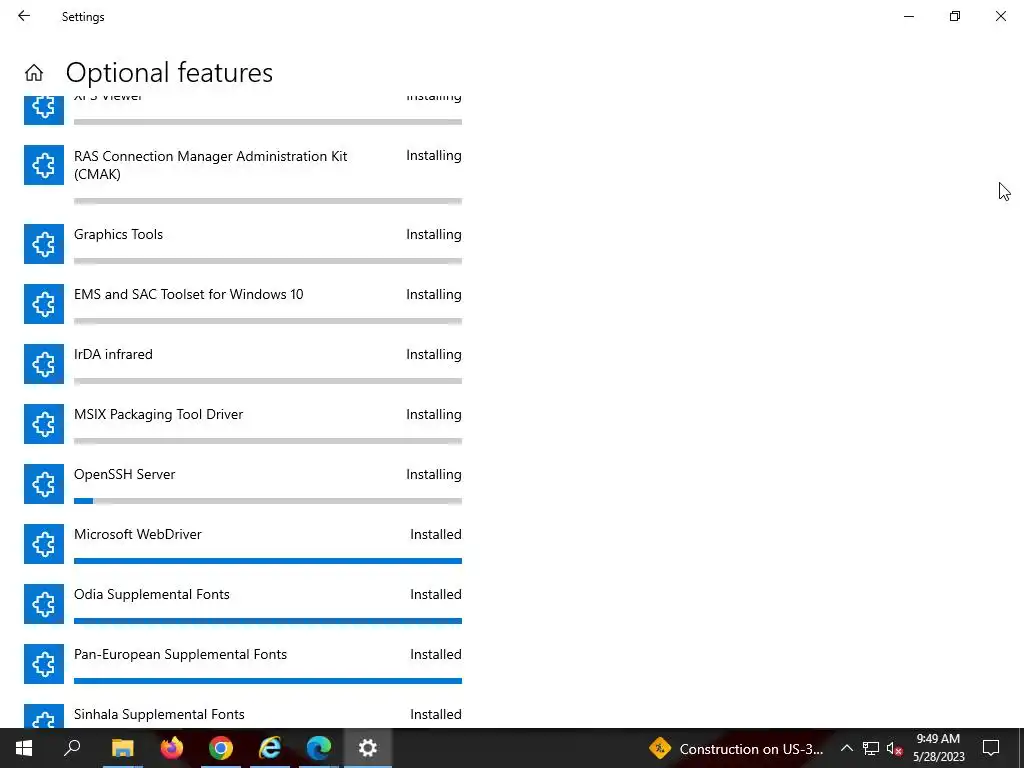Select the Microsoft WebDriver feature icon

[44, 544]
